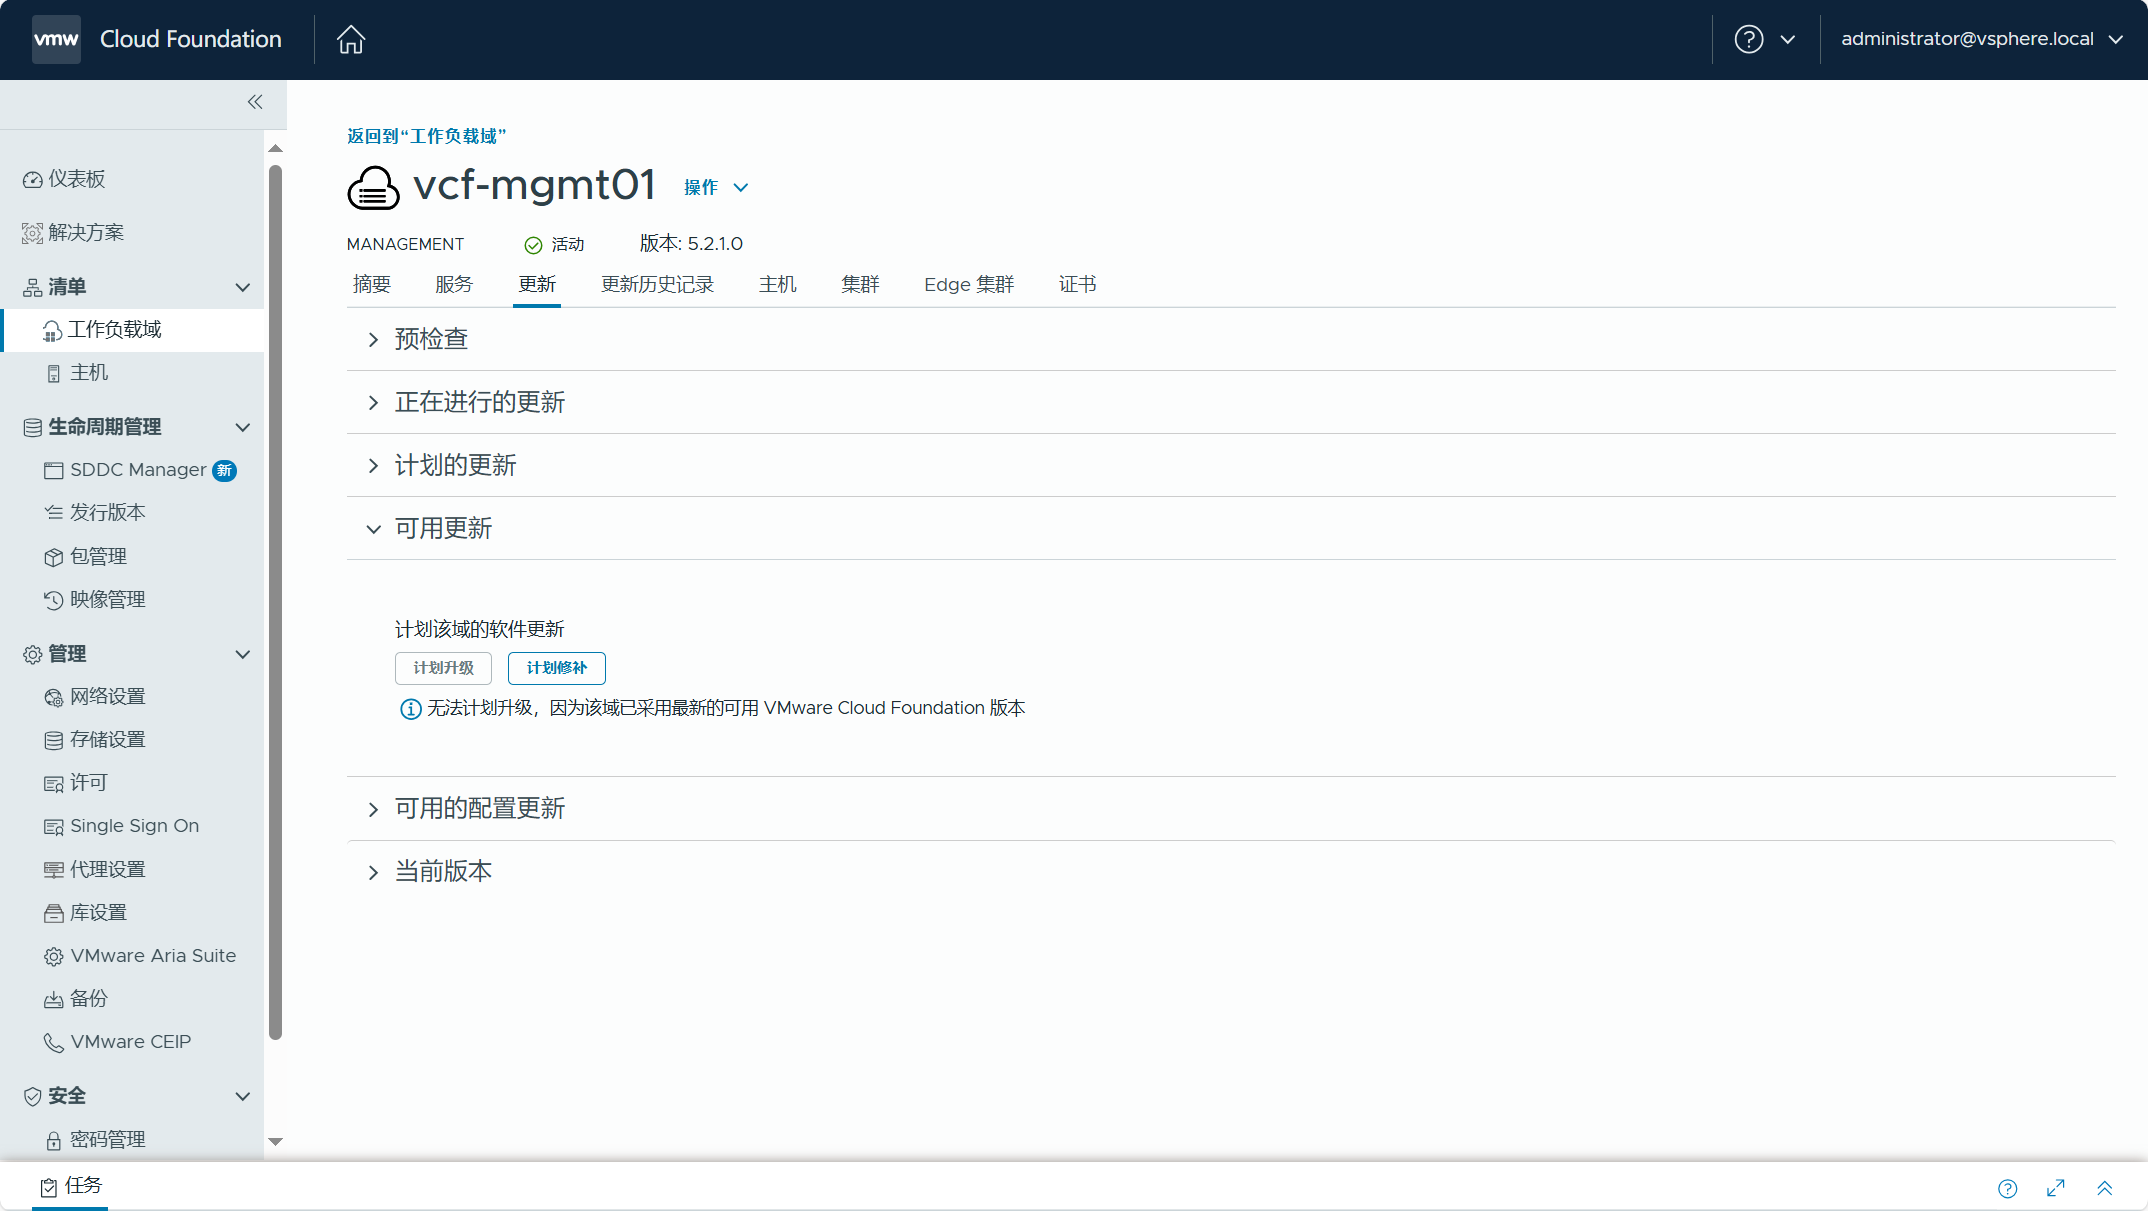2148x1211 pixels.
Task: Click the info icon beside upgrade message
Action: click(410, 709)
